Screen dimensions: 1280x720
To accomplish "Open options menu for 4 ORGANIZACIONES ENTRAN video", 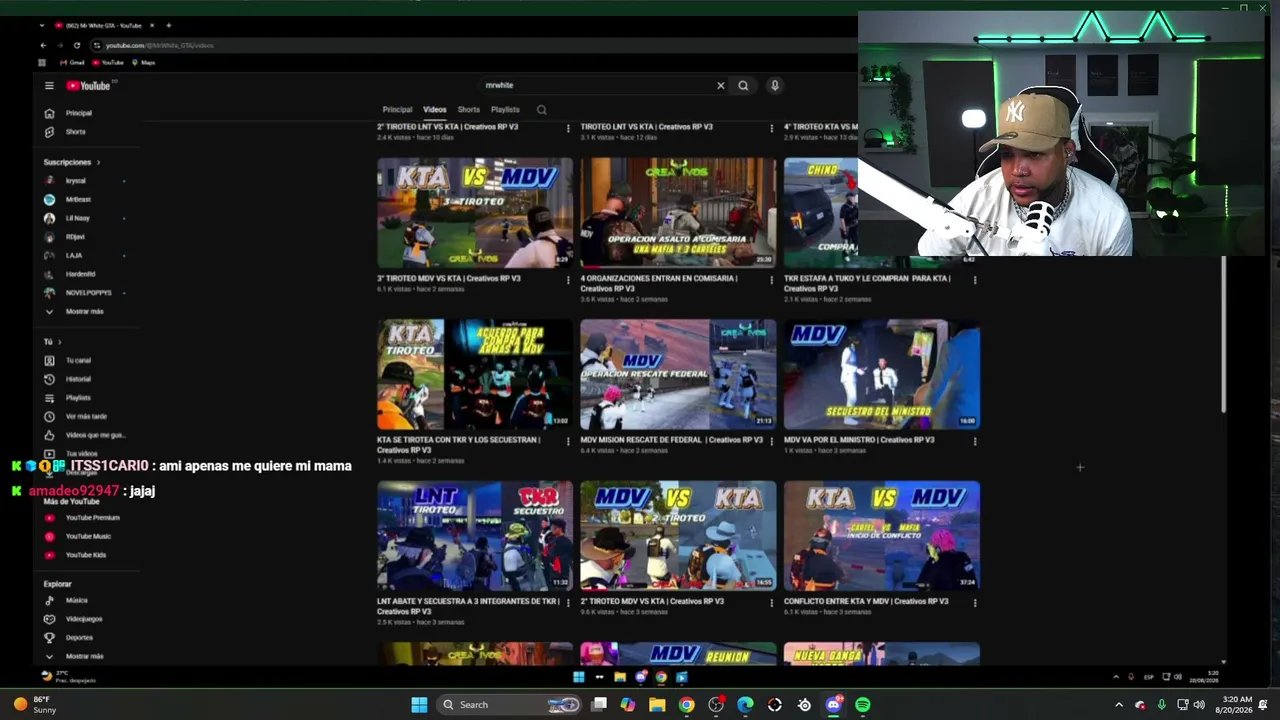I will tap(771, 279).
